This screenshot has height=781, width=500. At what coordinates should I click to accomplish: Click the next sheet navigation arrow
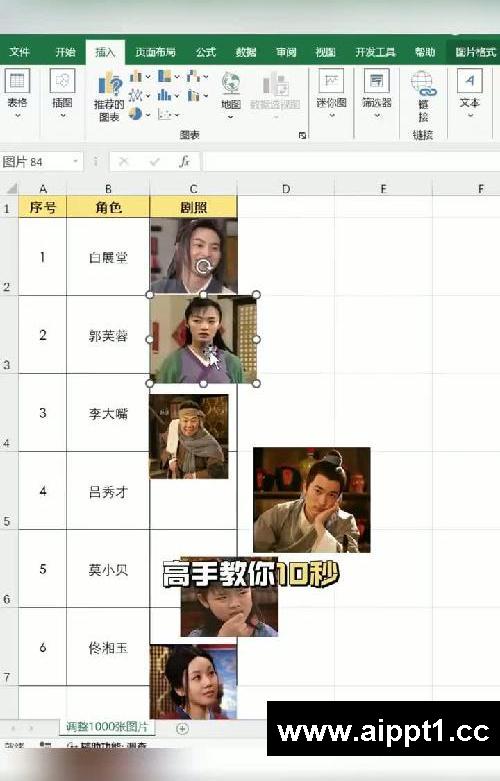click(31, 728)
